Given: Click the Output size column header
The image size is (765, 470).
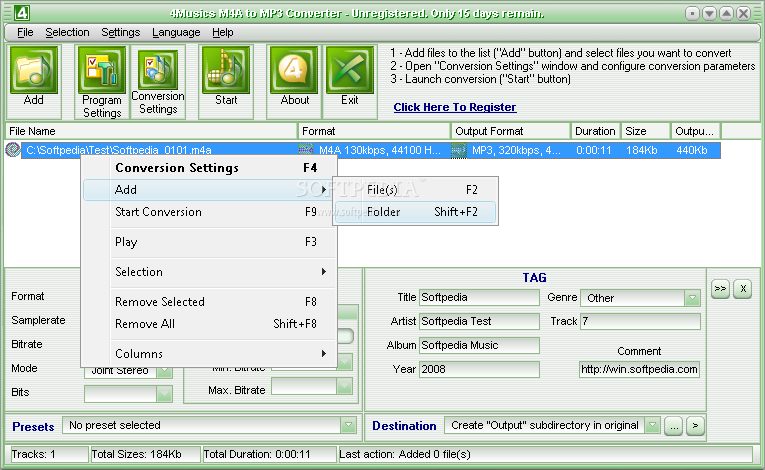Looking at the screenshot, I should point(696,131).
